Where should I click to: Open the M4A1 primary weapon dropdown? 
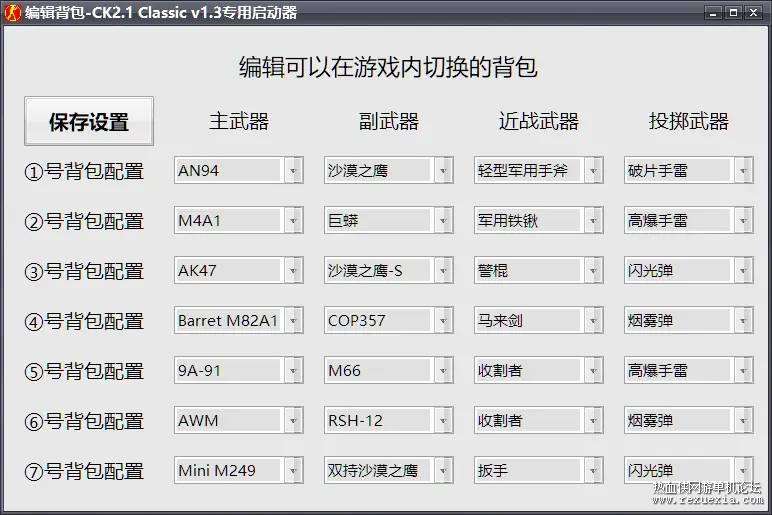click(238, 220)
